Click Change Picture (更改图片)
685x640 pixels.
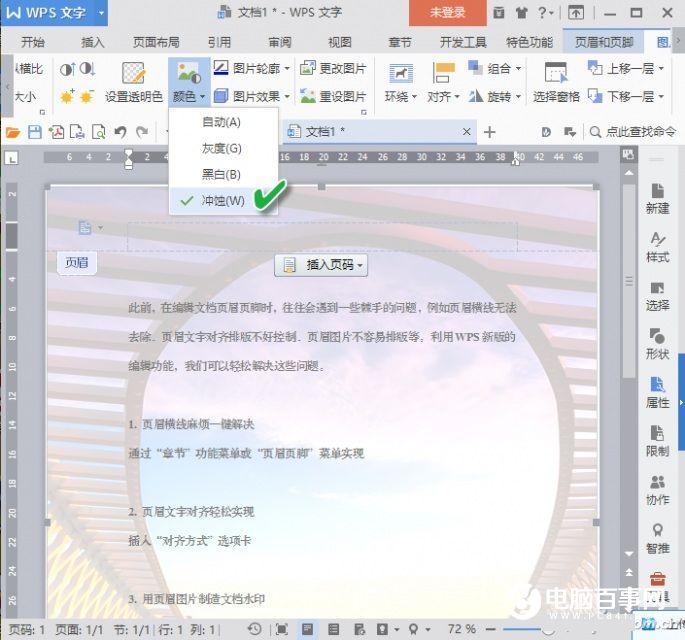click(x=333, y=68)
